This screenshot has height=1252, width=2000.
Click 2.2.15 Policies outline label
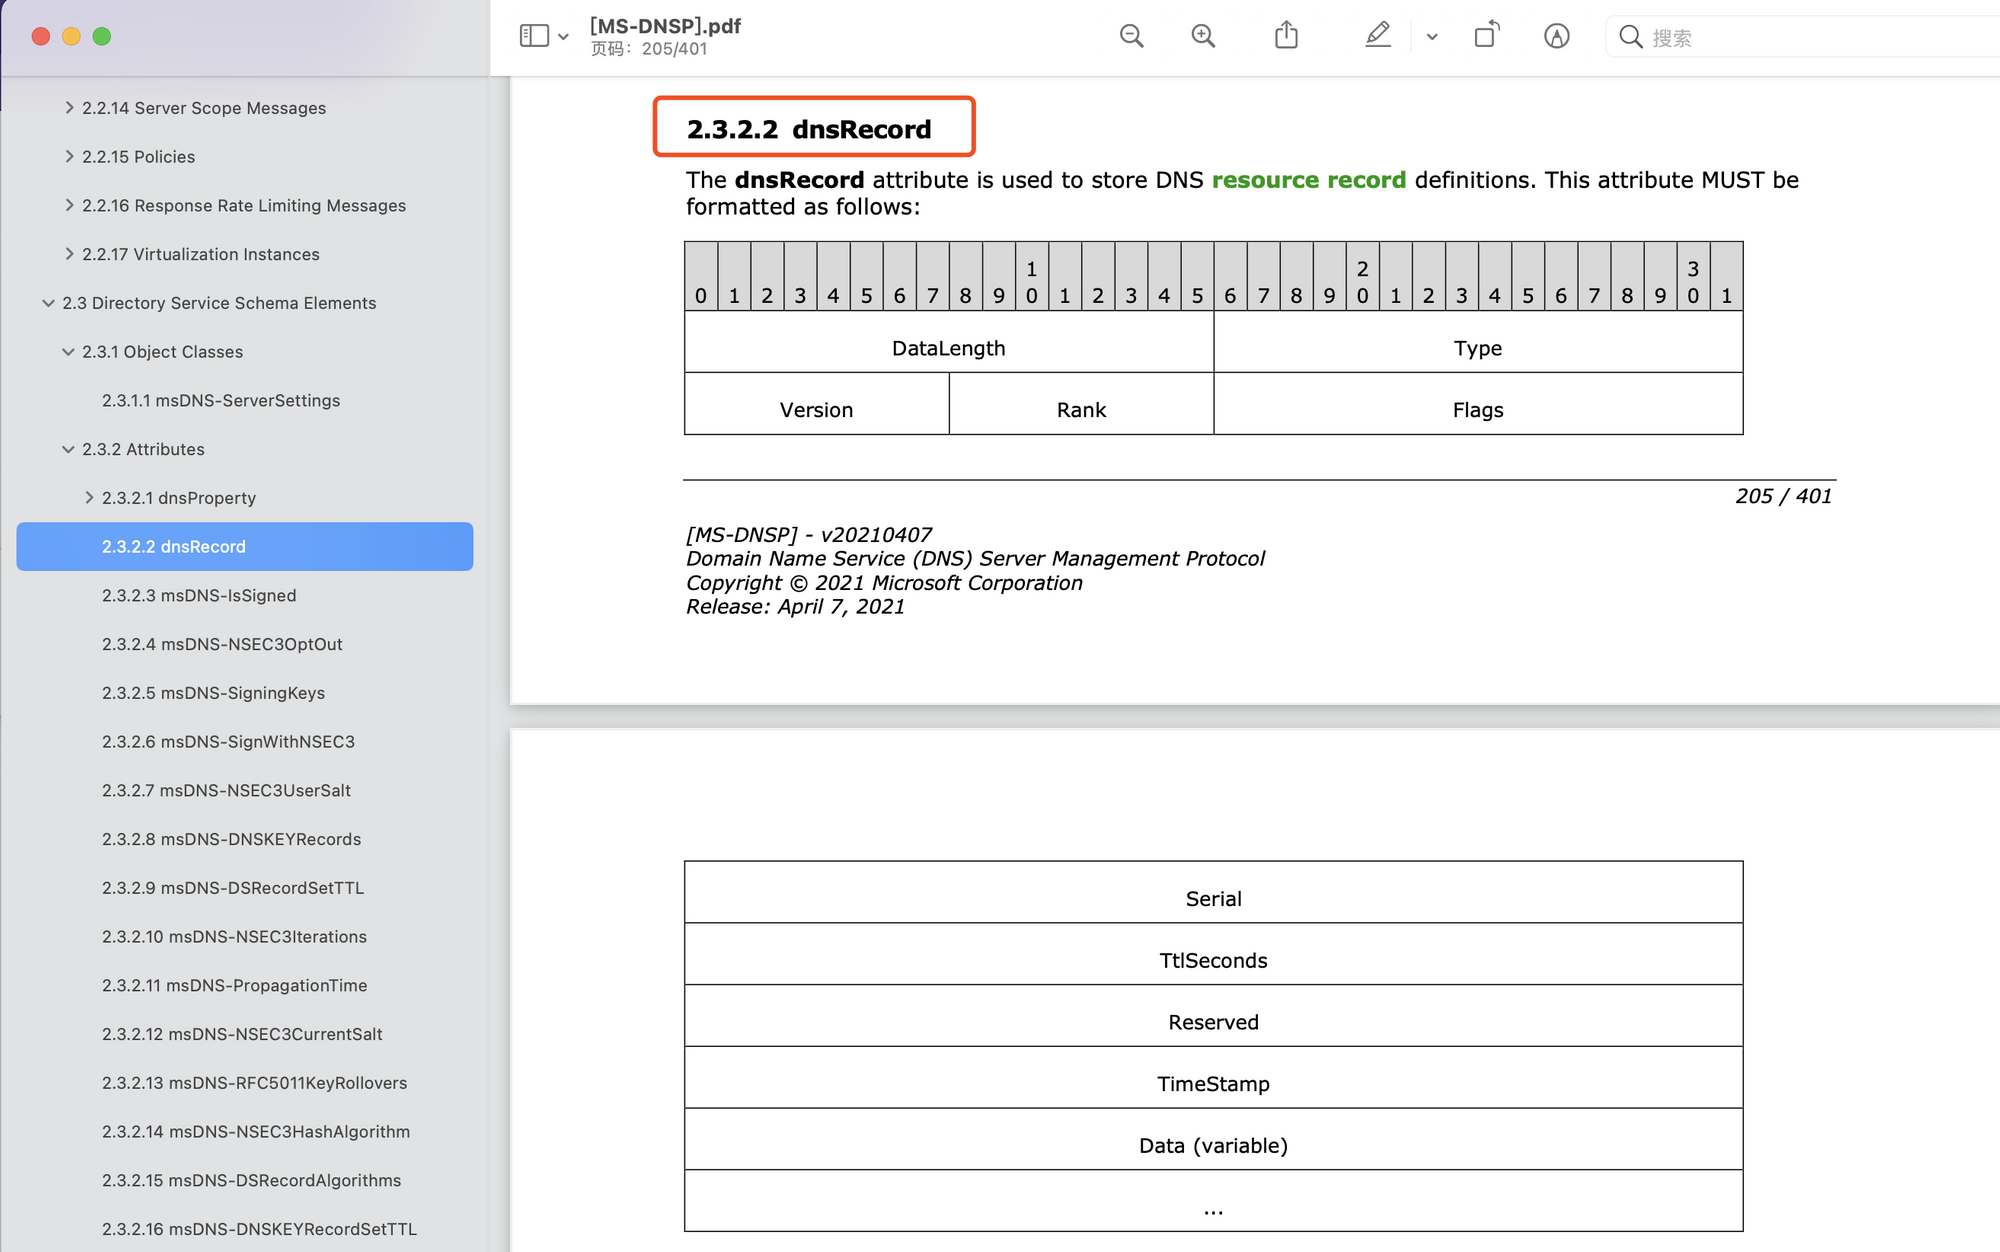(x=138, y=156)
